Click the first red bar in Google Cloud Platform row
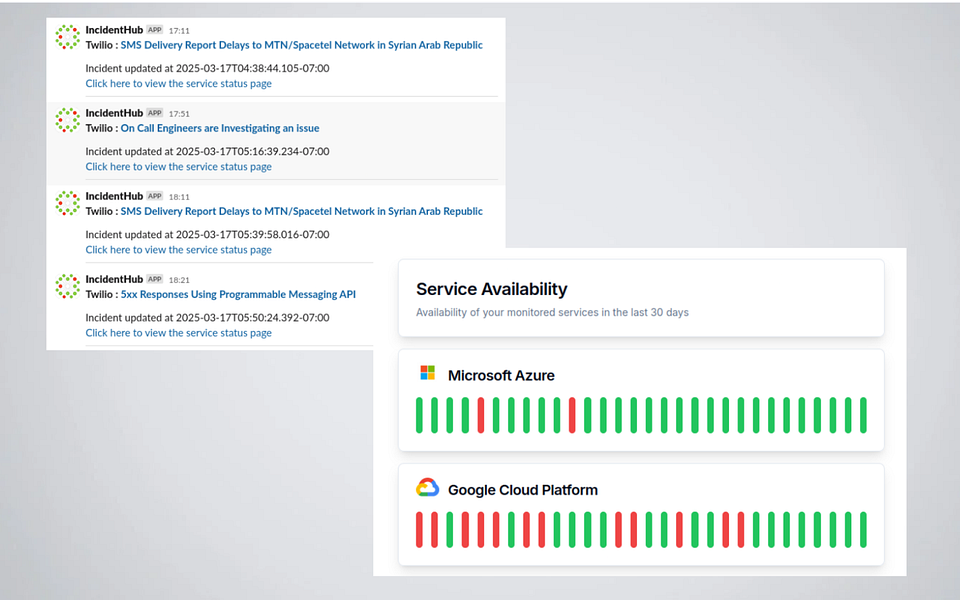Screen dimensions: 960x600 (x=419, y=530)
